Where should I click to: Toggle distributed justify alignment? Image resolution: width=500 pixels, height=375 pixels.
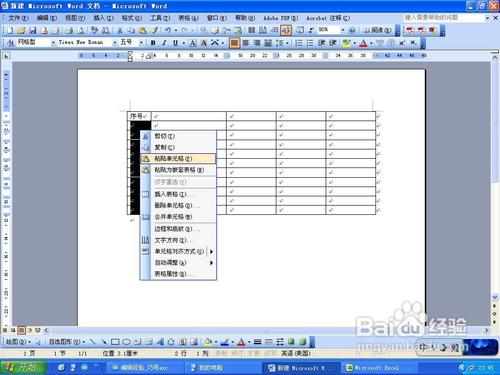pyautogui.click(x=268, y=43)
